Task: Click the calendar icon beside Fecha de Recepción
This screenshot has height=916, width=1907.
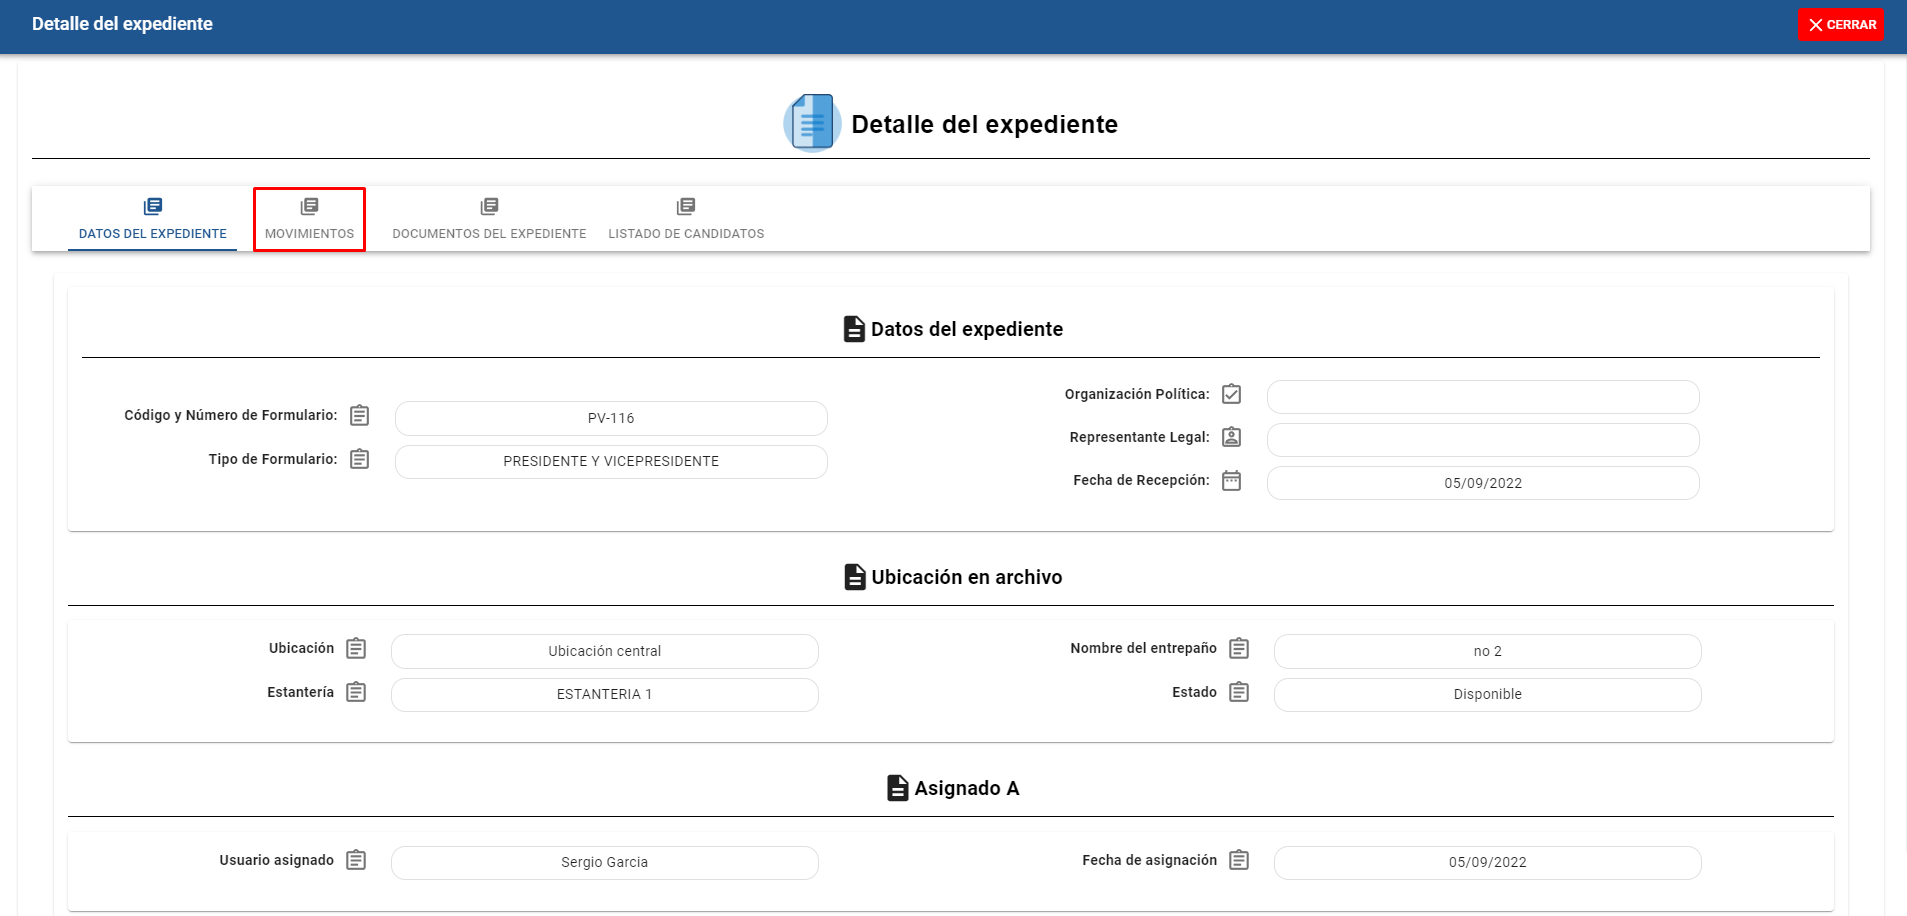Action: click(1232, 481)
